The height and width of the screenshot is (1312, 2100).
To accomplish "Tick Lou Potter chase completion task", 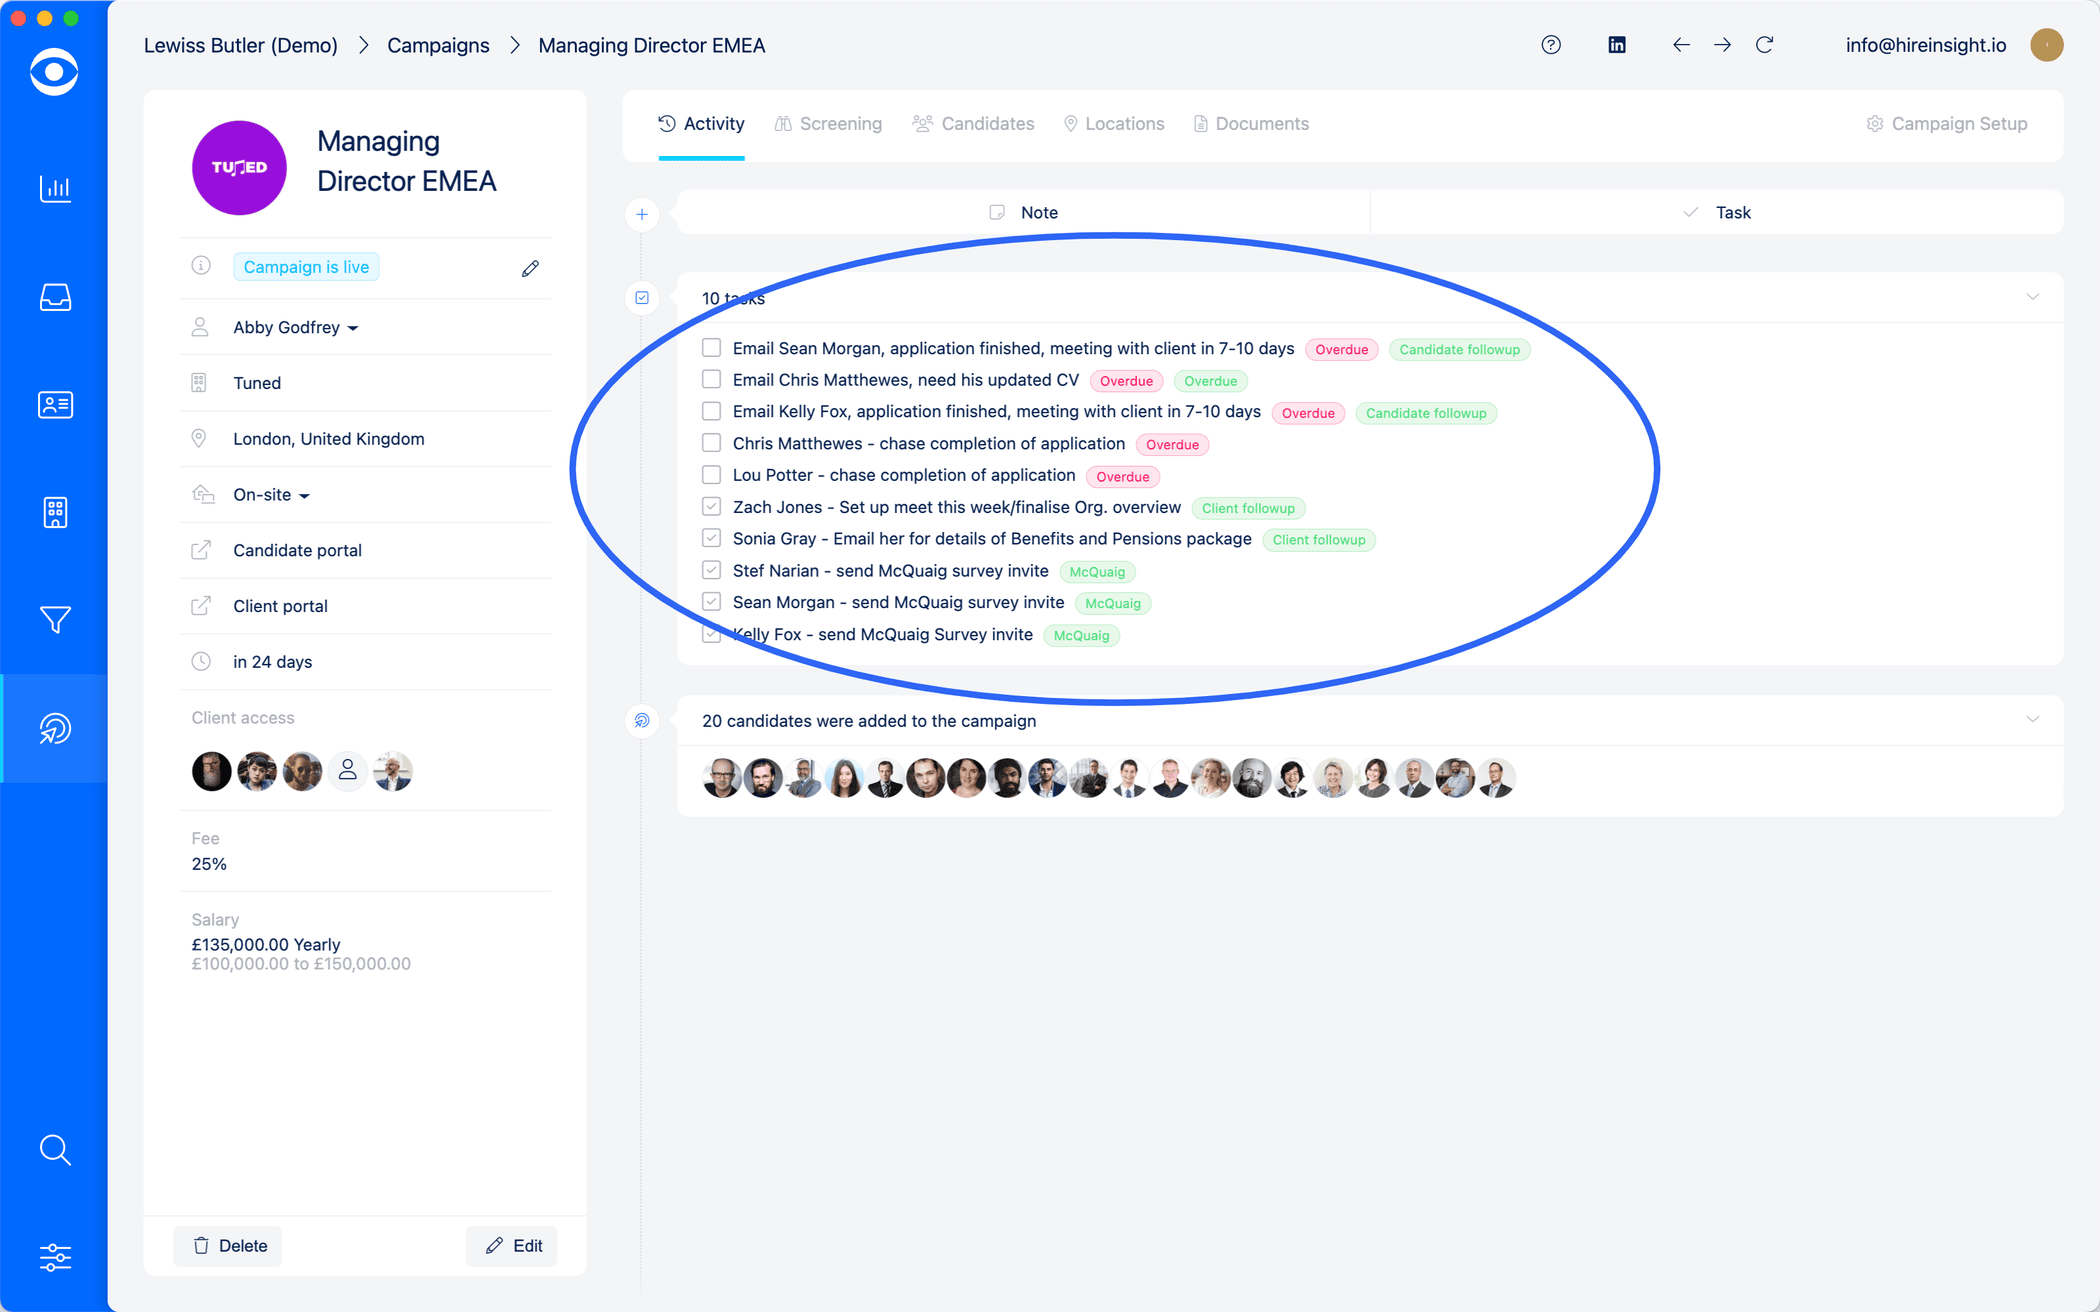I will (x=711, y=475).
